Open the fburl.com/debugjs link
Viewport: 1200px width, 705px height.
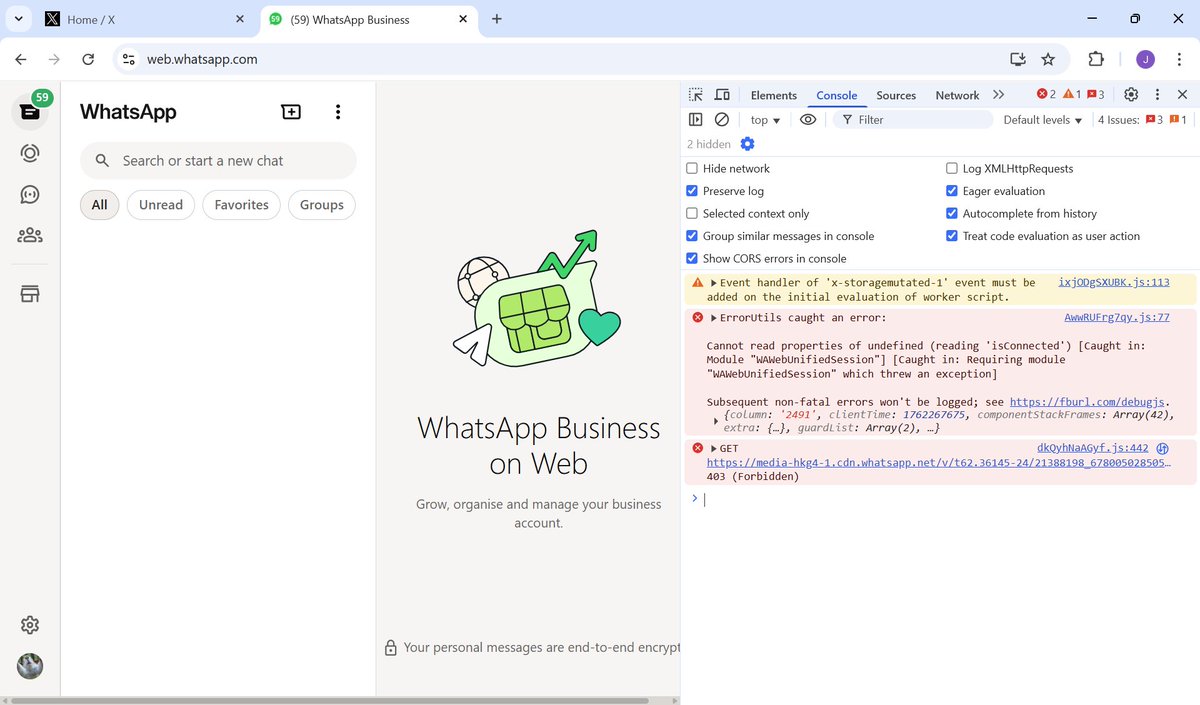pyautogui.click(x=1088, y=401)
